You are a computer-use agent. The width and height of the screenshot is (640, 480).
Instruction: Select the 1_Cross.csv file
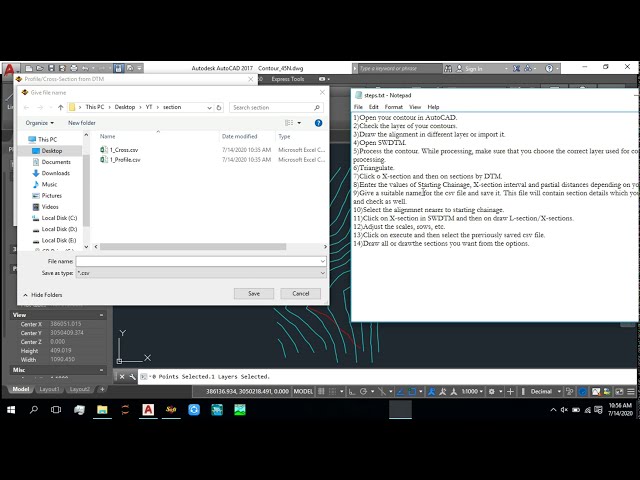(x=124, y=149)
